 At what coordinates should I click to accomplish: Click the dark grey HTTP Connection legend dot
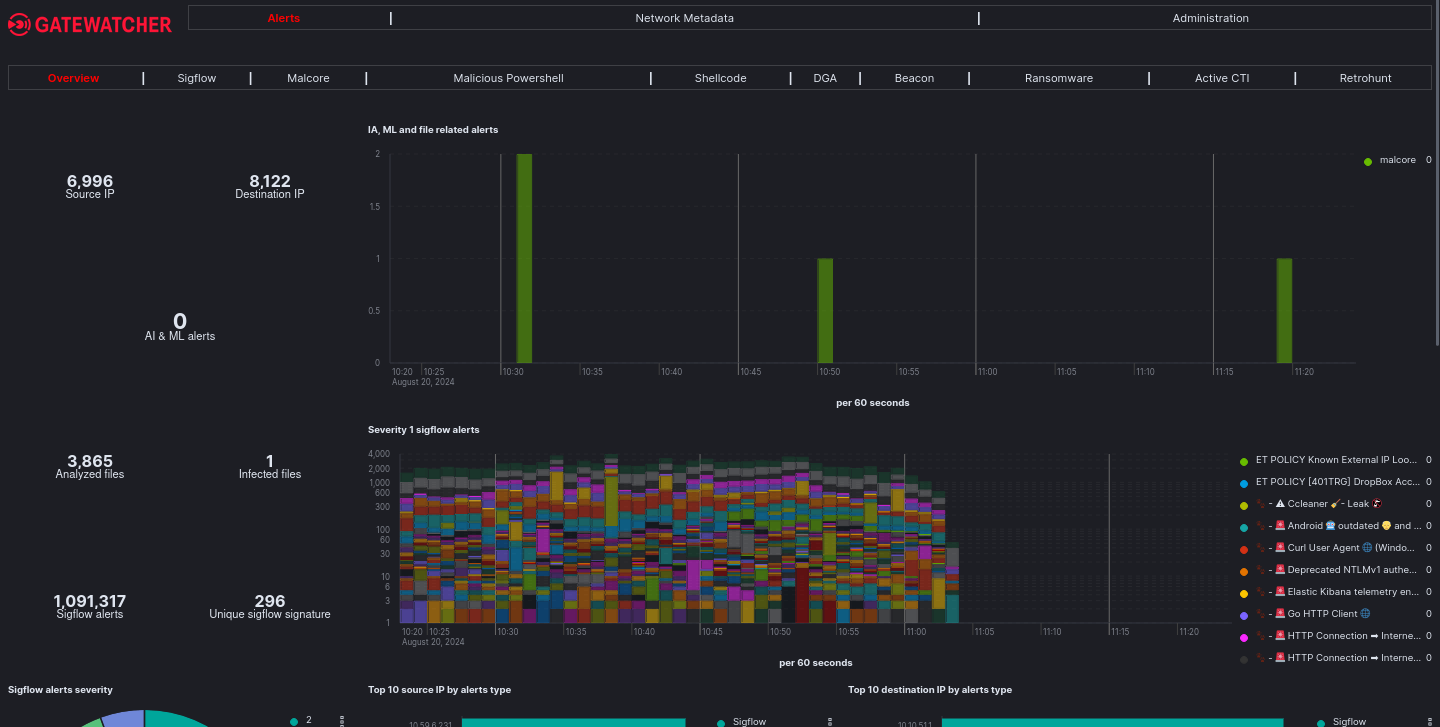(x=1244, y=659)
